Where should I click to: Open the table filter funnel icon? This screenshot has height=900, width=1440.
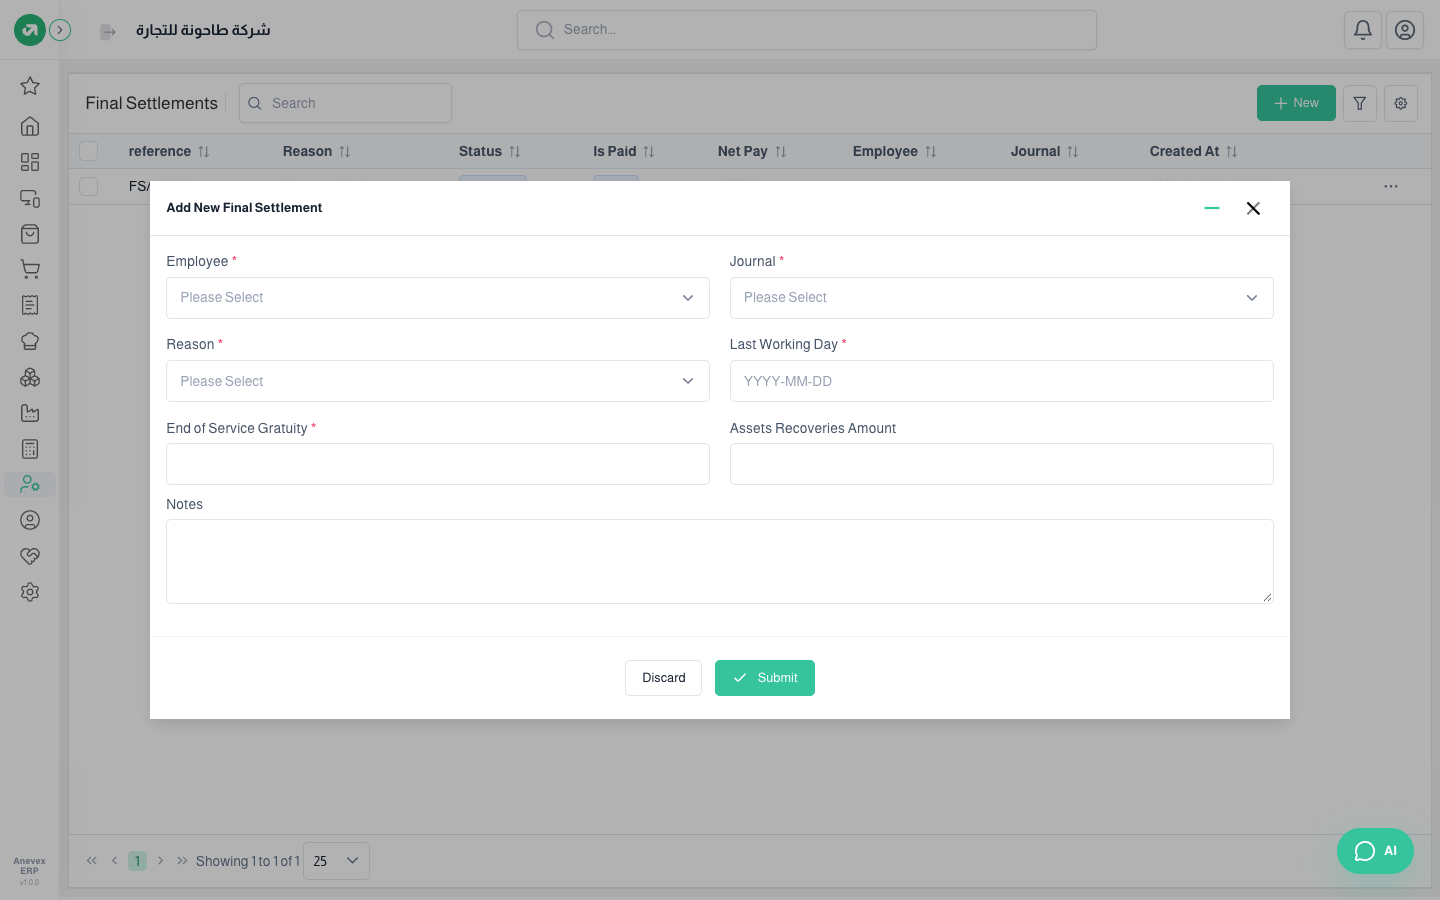(x=1360, y=103)
